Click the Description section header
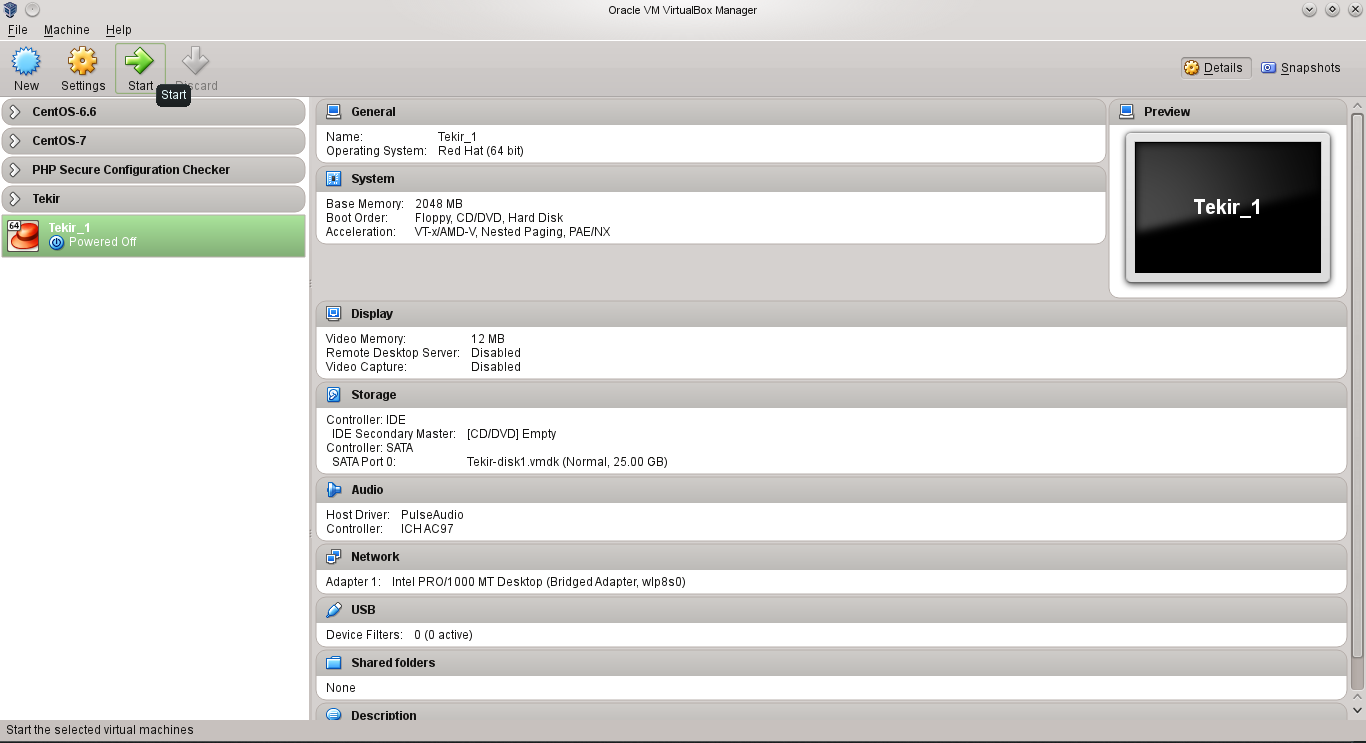1366x743 pixels. 832,713
